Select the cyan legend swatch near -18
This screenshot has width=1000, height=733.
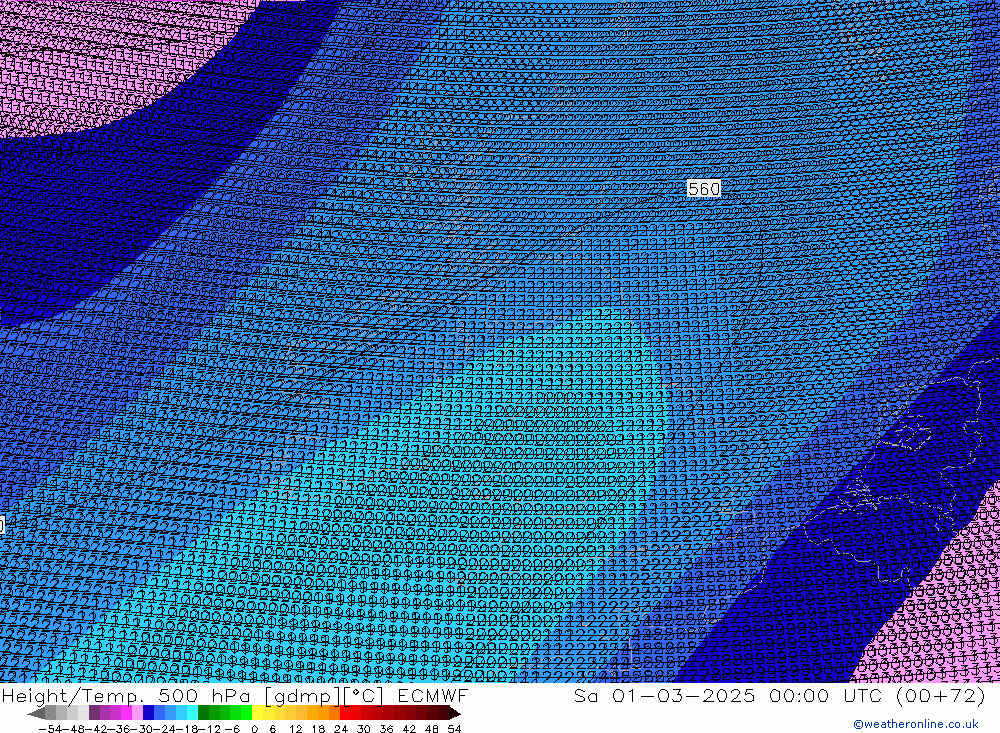tap(192, 713)
